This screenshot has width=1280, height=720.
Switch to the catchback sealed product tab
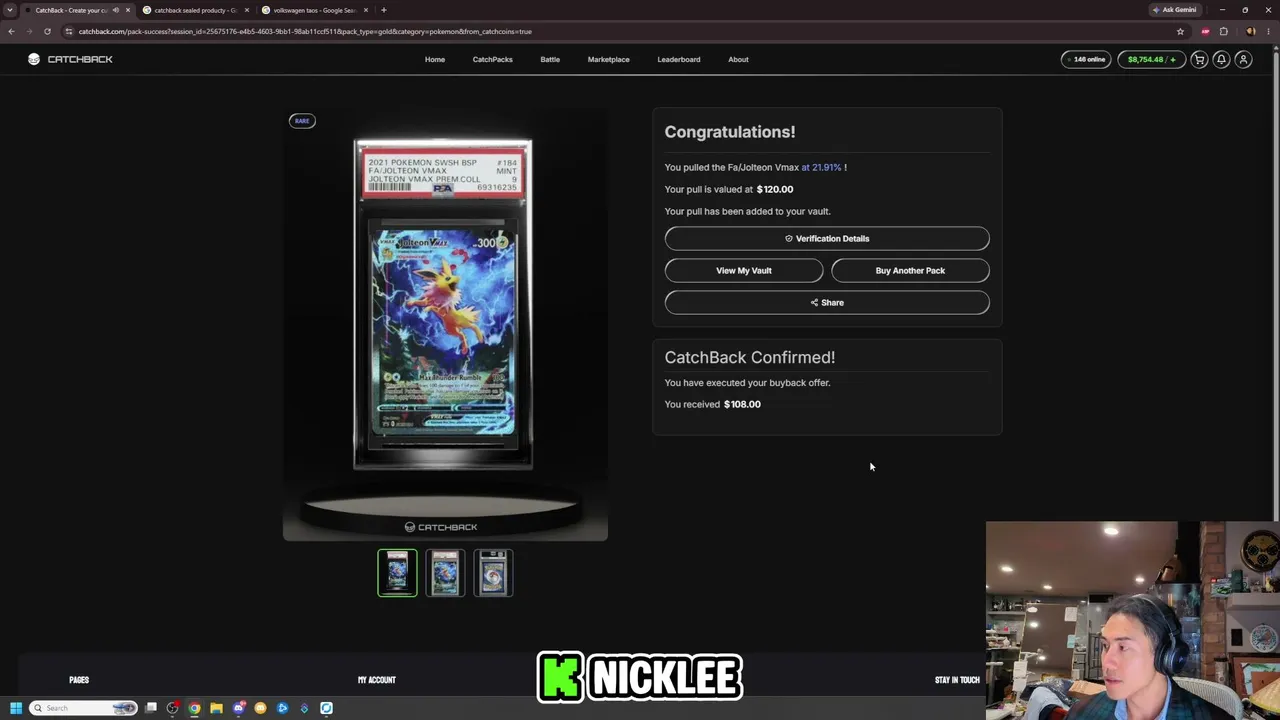[195, 10]
